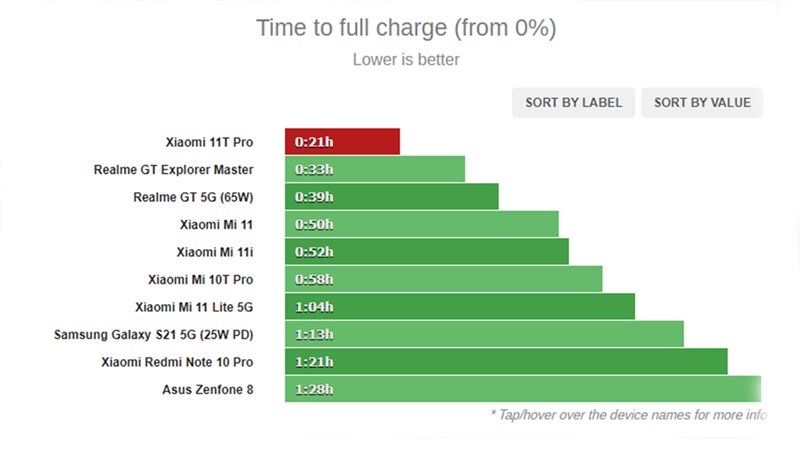800x451 pixels.
Task: Click the Xiaomi Mi 11i label
Action: 215,251
